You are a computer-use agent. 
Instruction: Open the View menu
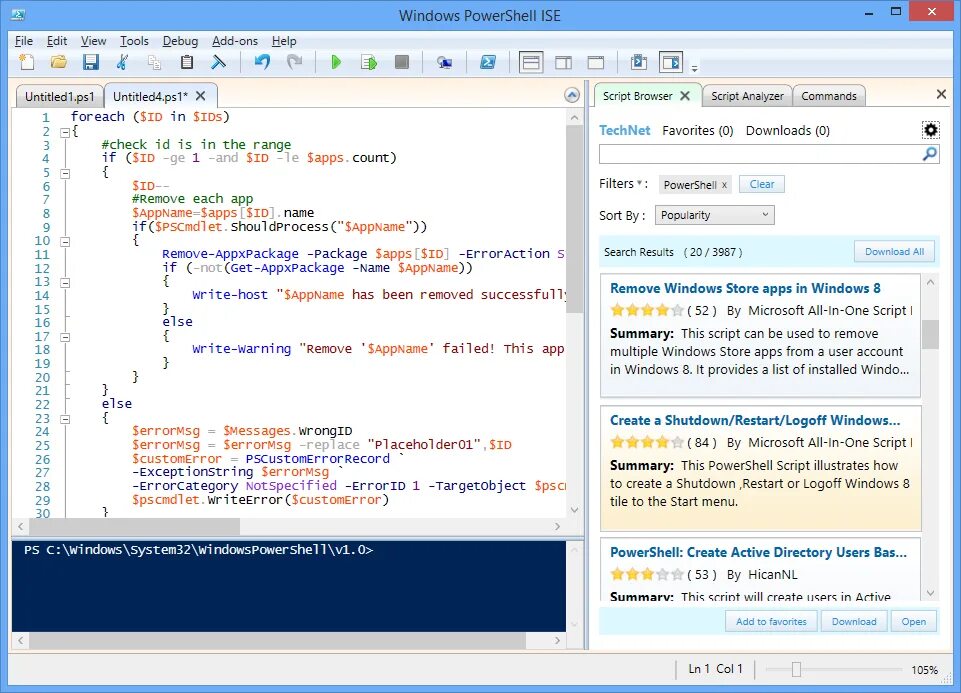93,41
